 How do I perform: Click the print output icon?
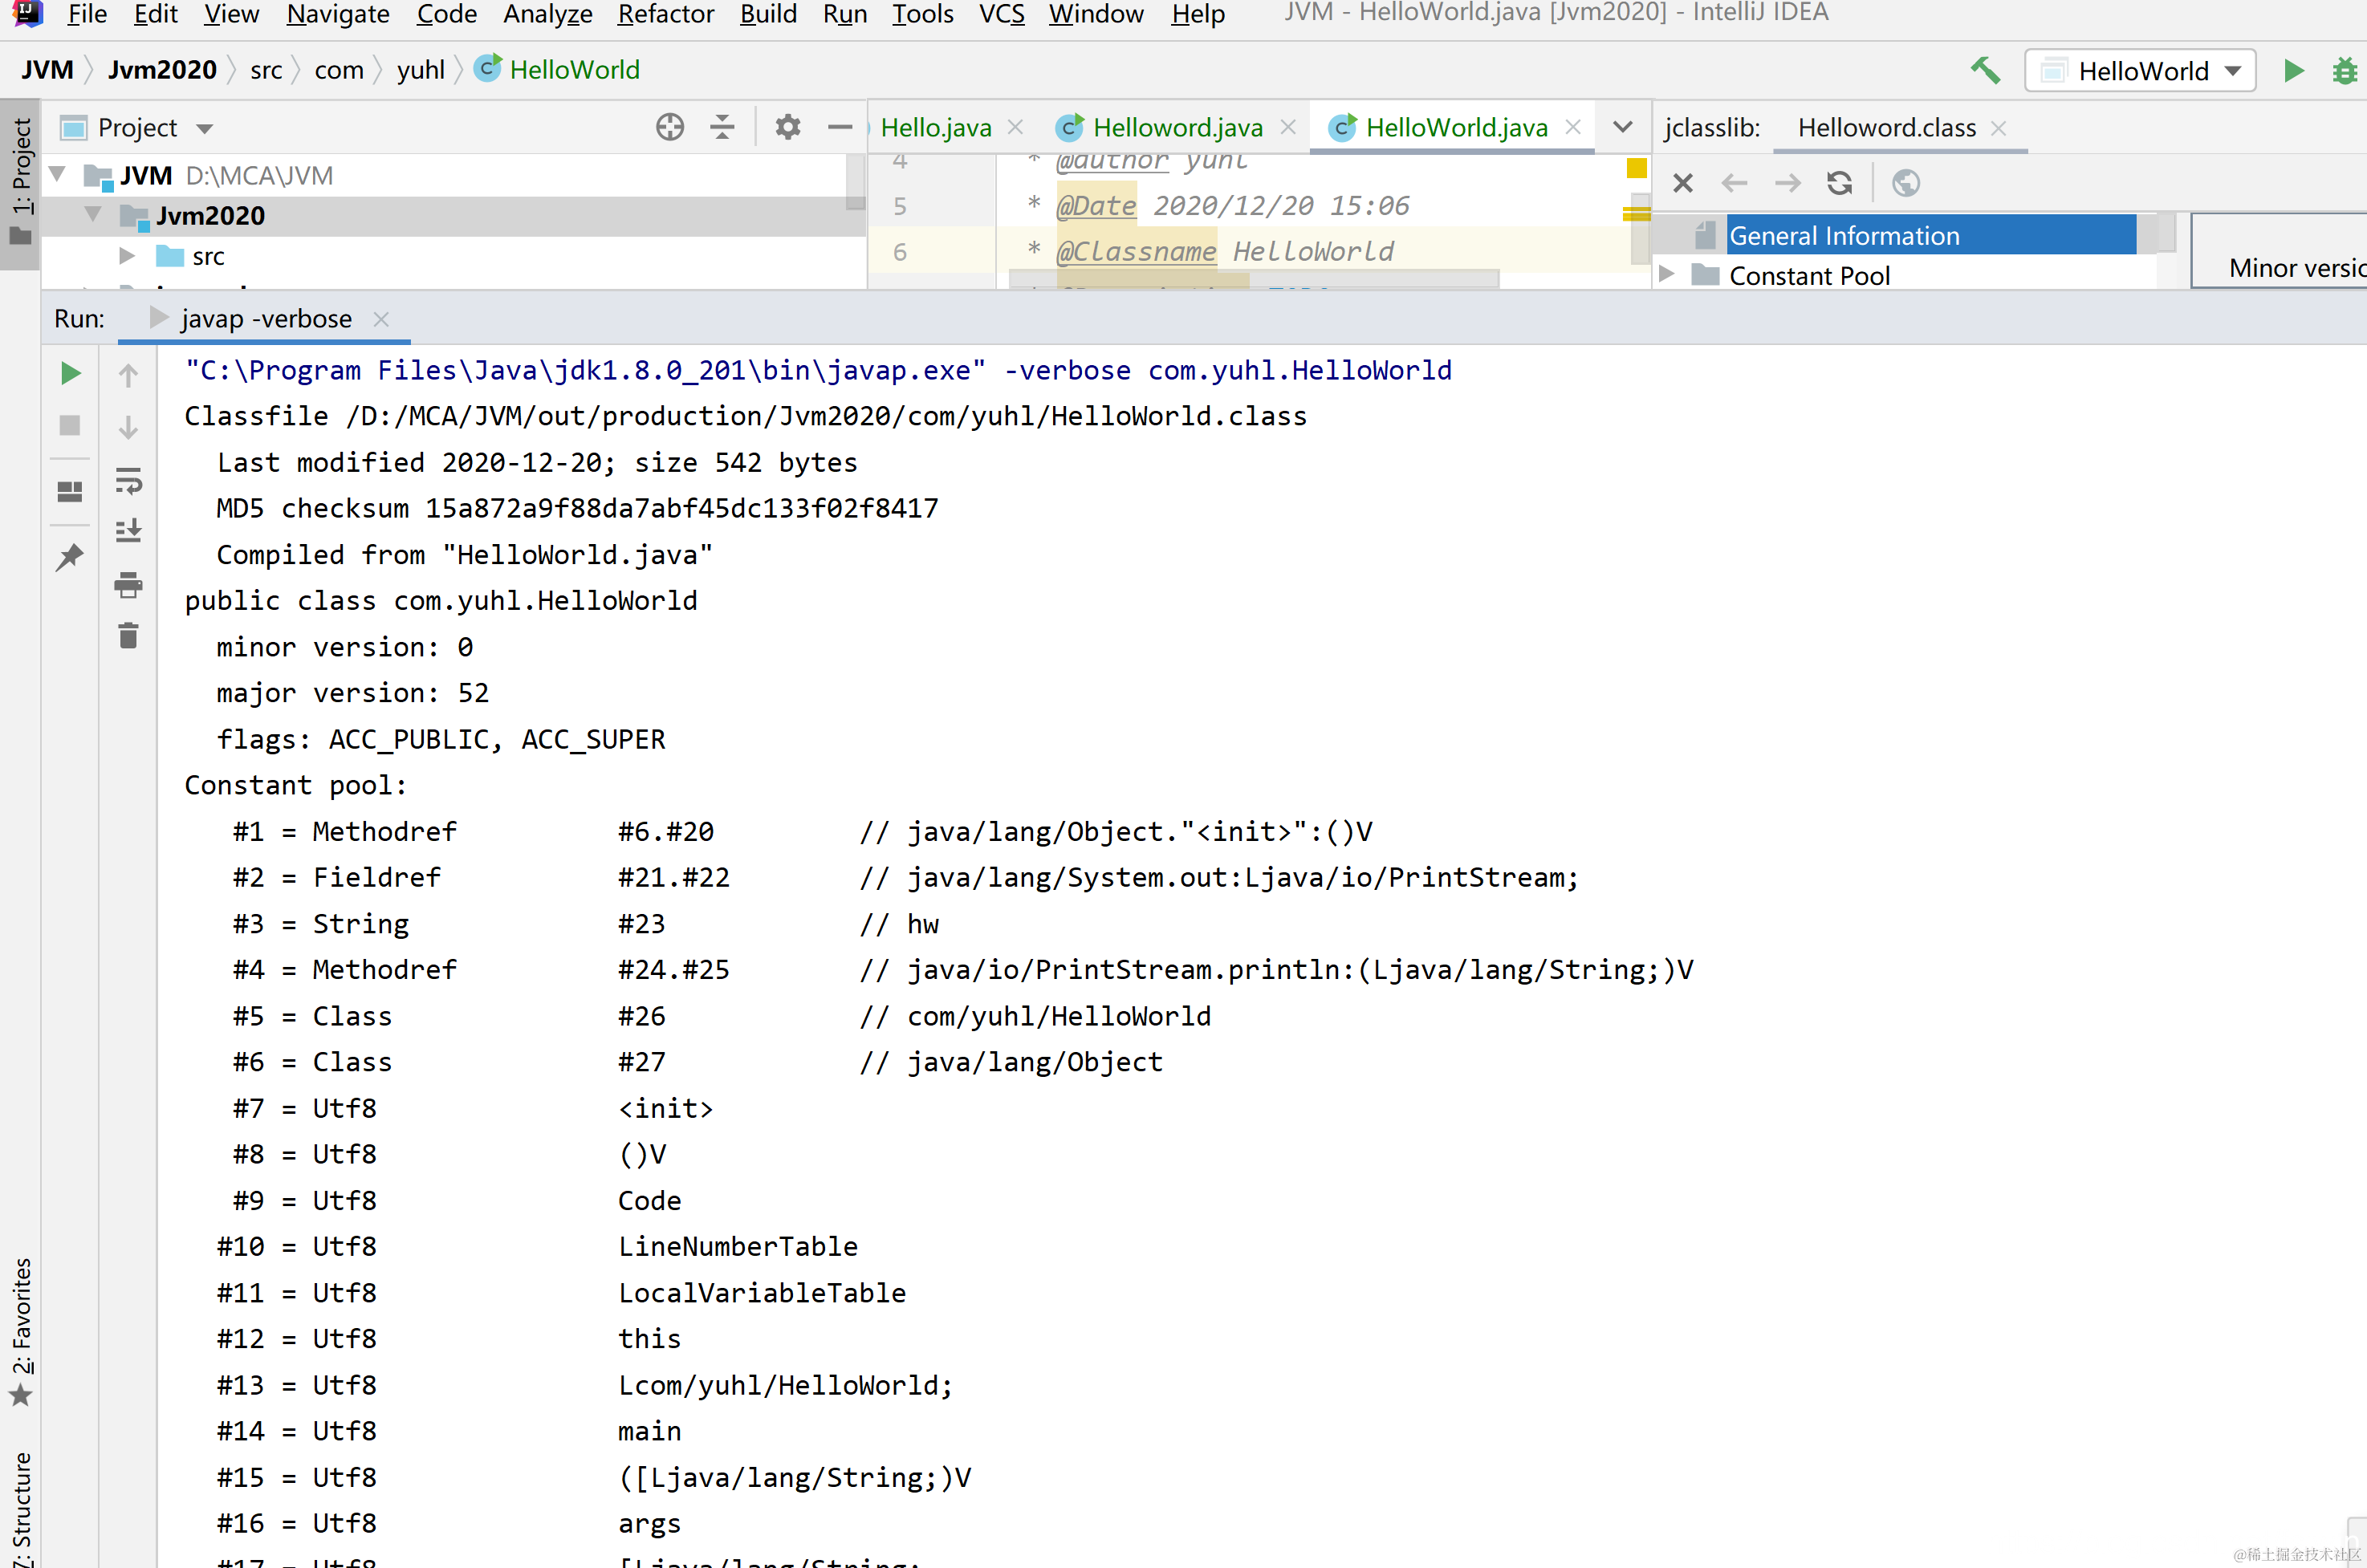point(128,584)
